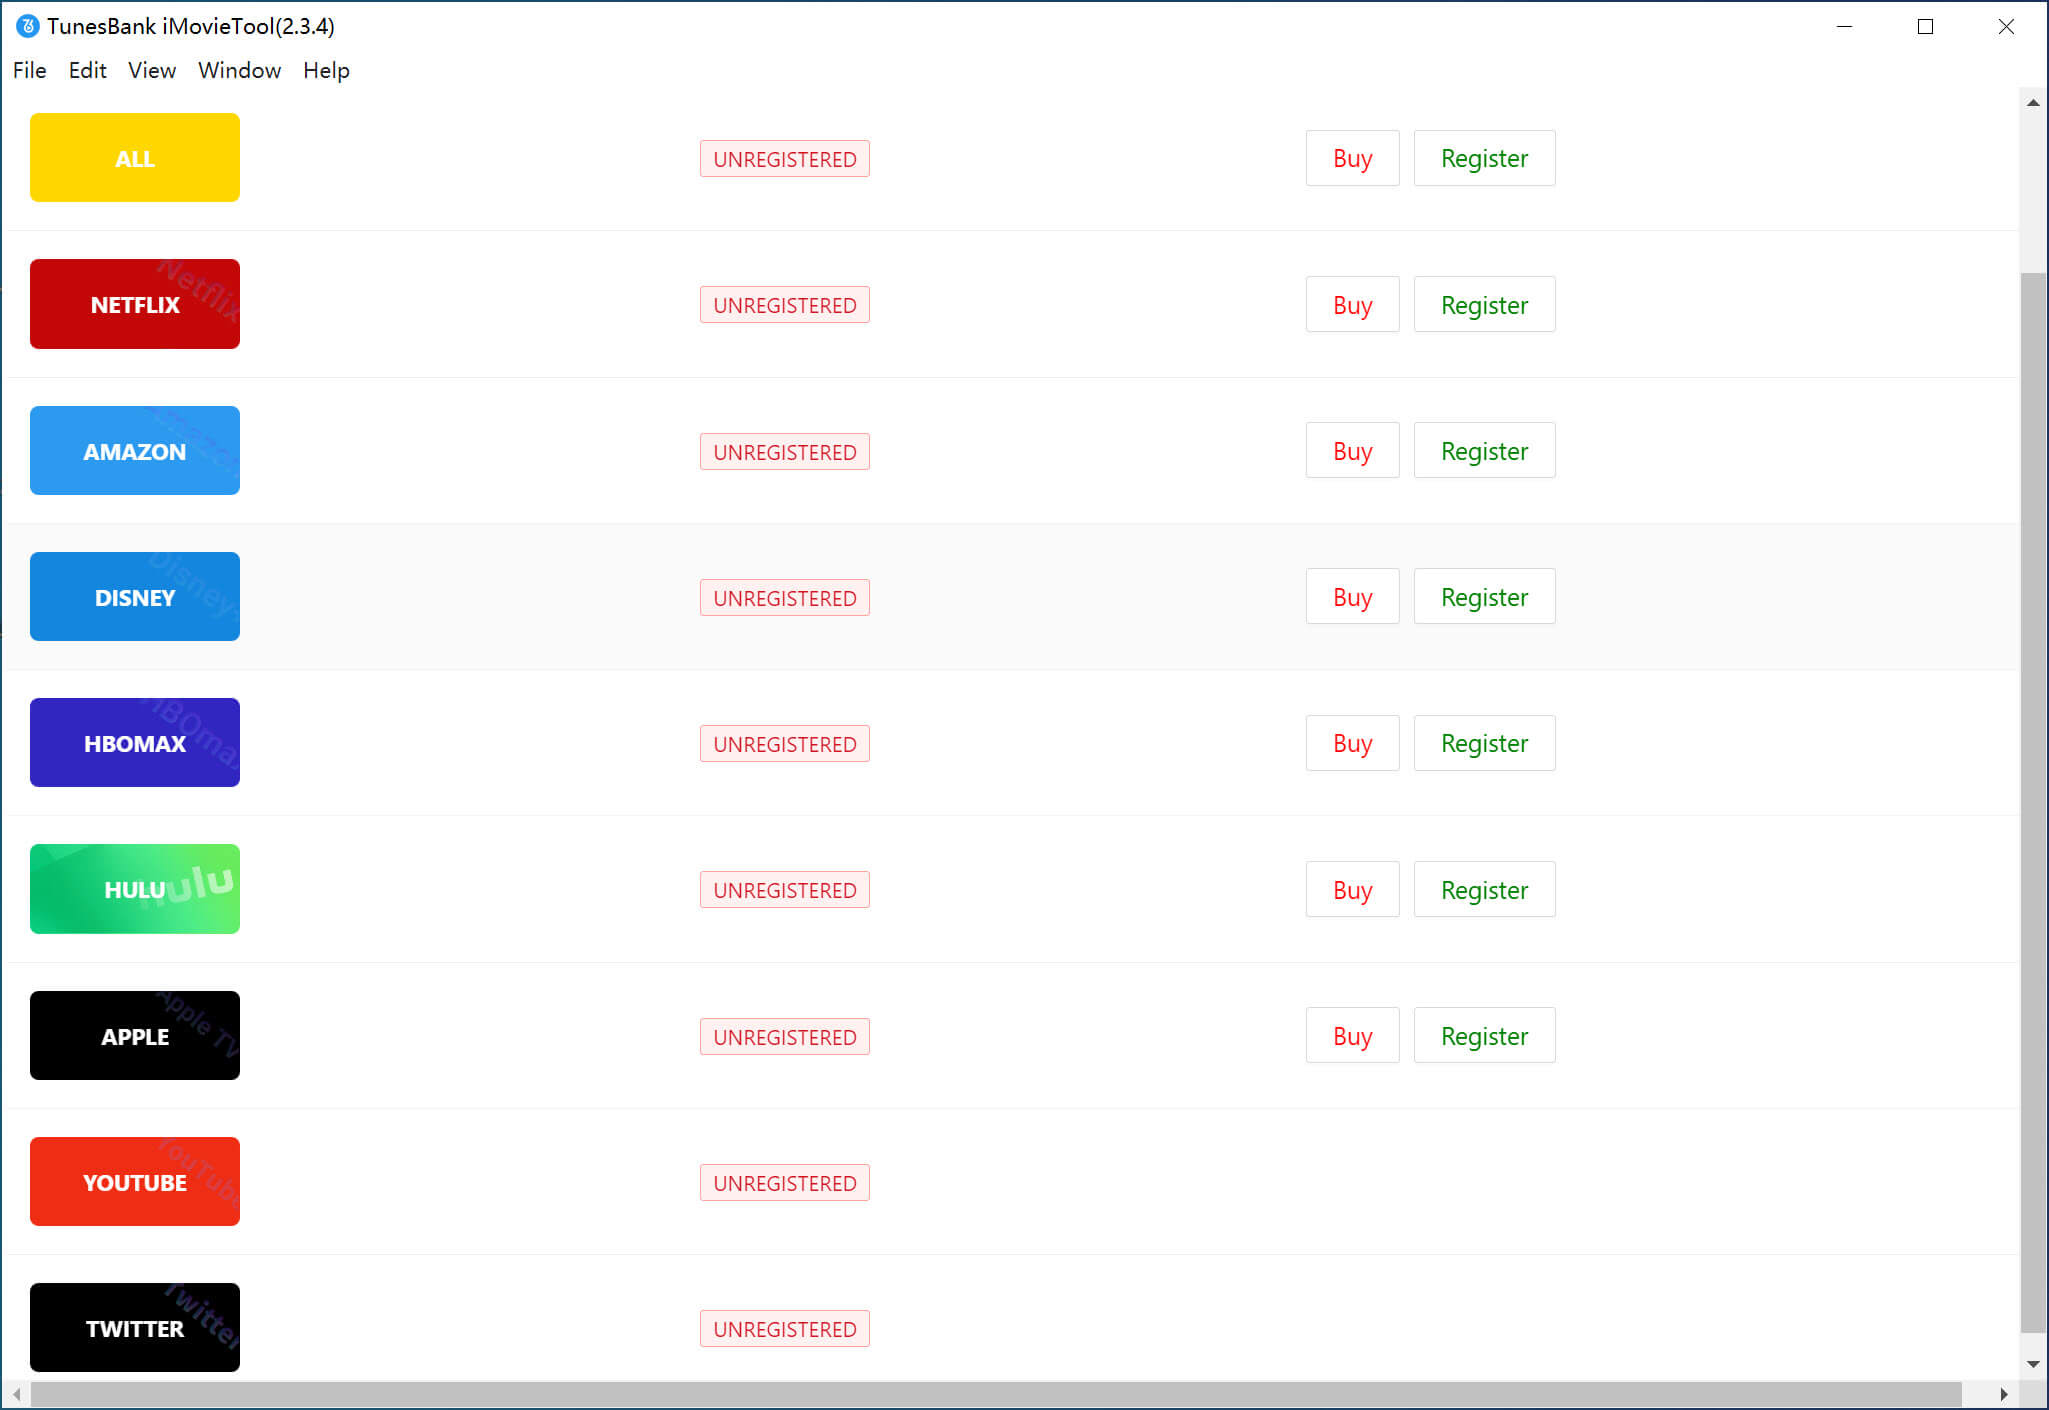2049x1410 pixels.
Task: Click UNREGISTERED badge in TWITTER row
Action: pos(785,1329)
